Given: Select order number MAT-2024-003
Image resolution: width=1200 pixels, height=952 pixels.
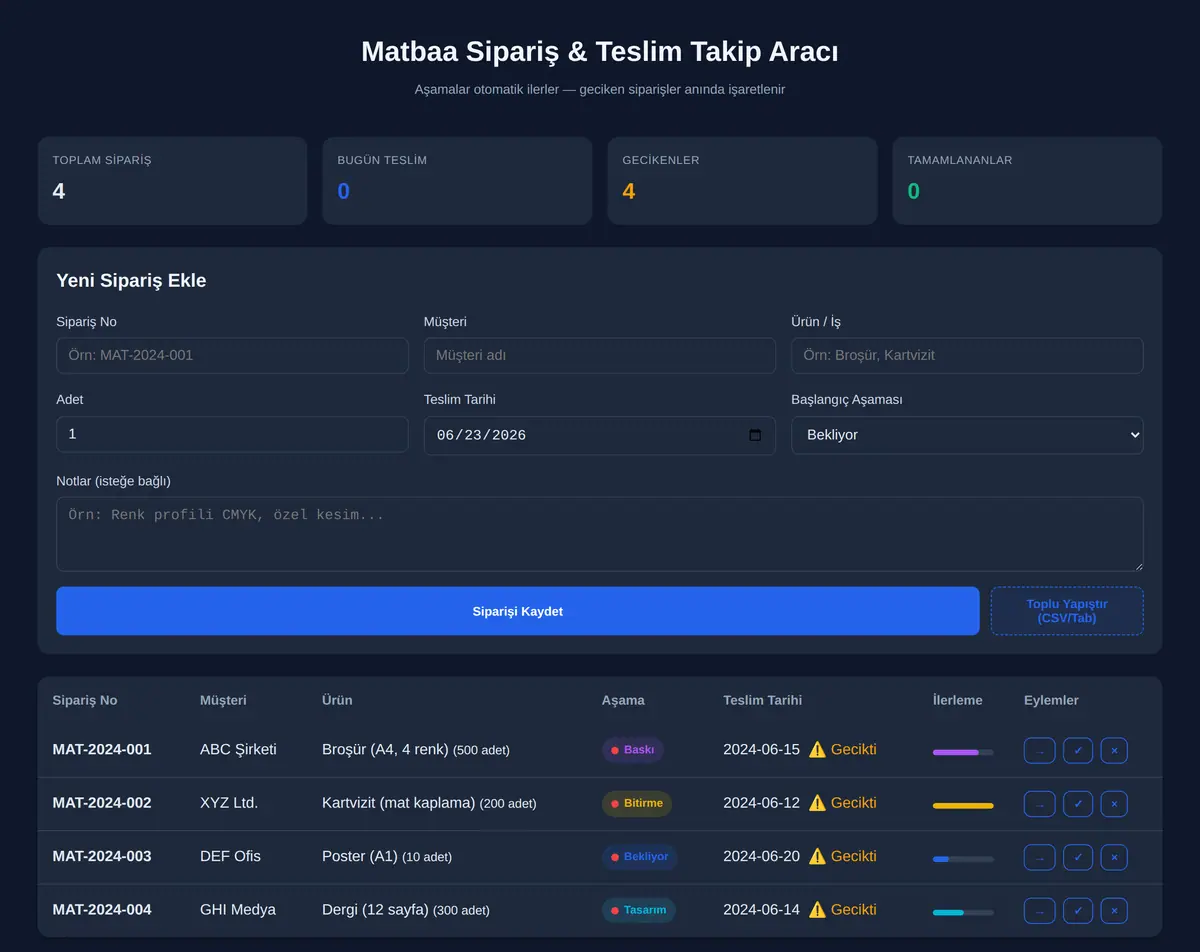Looking at the screenshot, I should [x=102, y=856].
